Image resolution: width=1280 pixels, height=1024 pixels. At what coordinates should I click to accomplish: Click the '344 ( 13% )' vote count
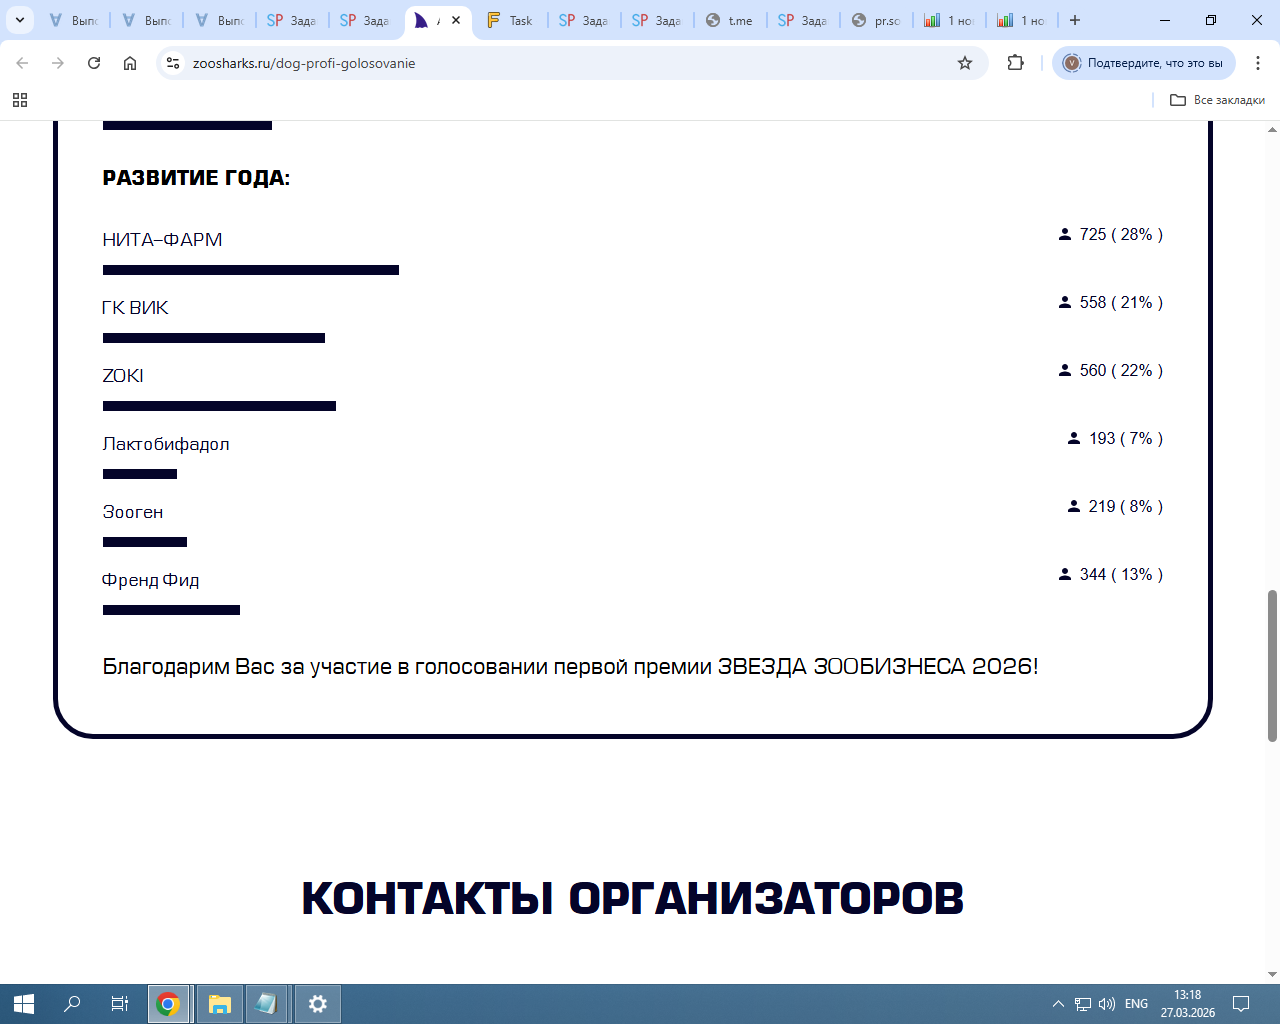coord(1121,574)
